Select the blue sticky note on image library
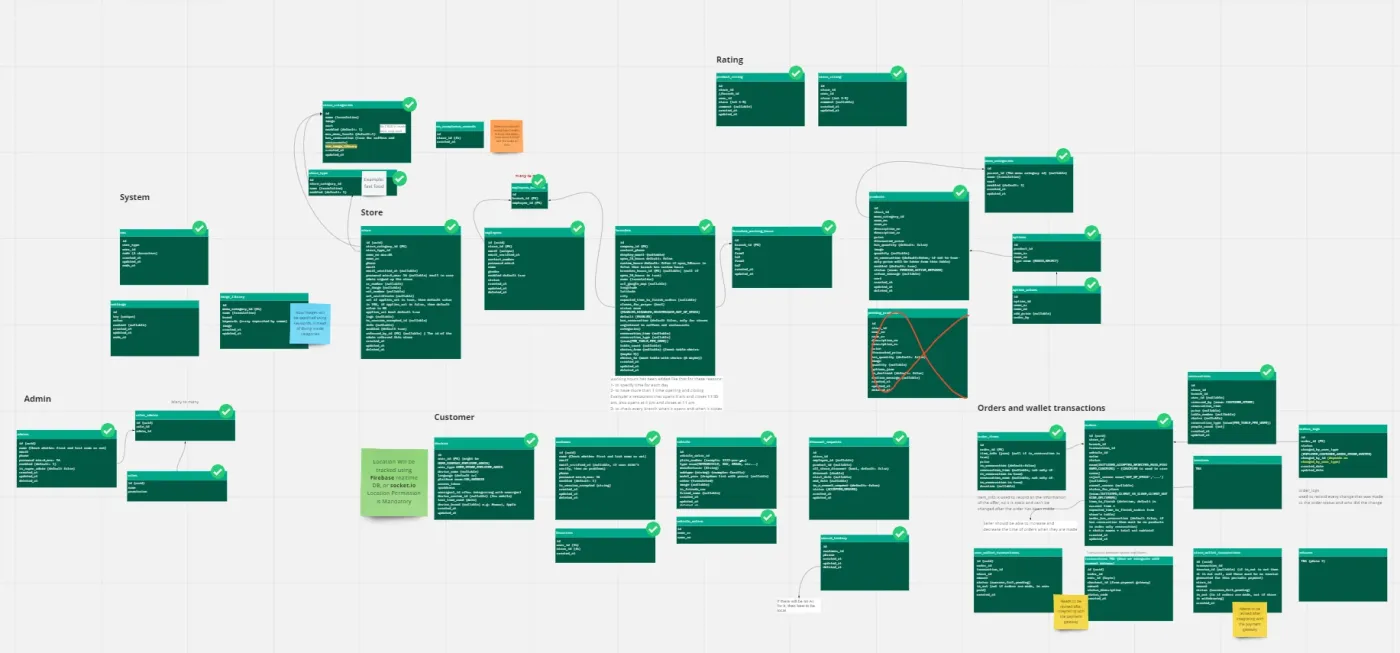Image resolution: width=1400 pixels, height=653 pixels. coord(310,324)
